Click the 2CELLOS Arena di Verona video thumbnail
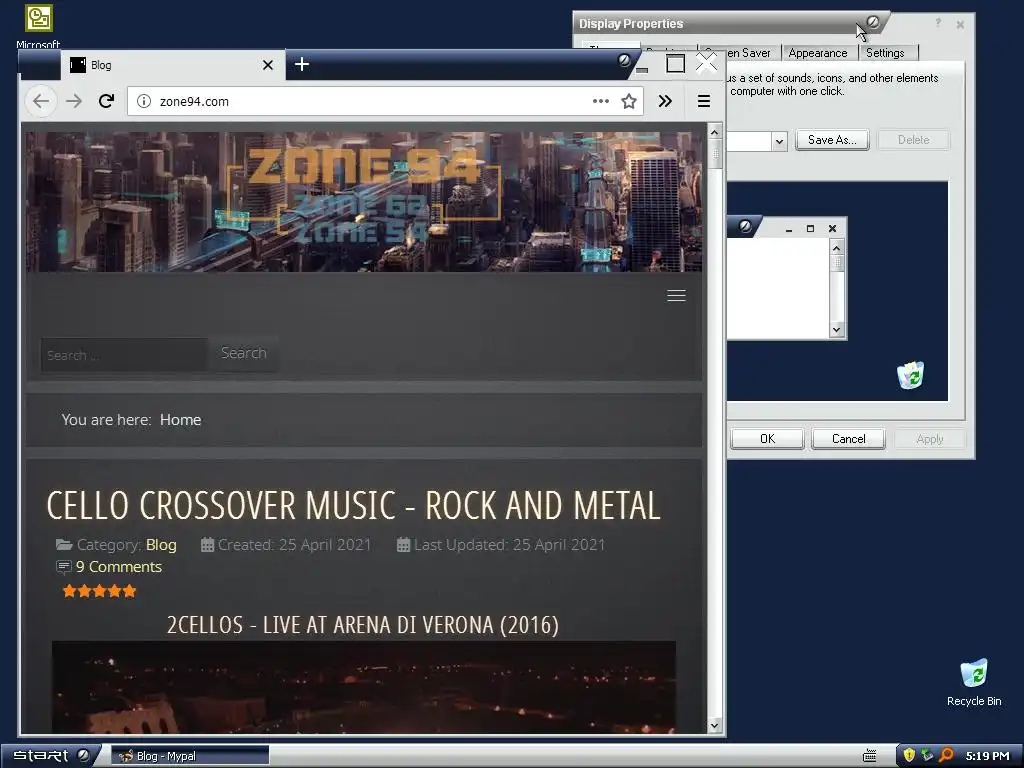This screenshot has height=768, width=1024. (364, 687)
